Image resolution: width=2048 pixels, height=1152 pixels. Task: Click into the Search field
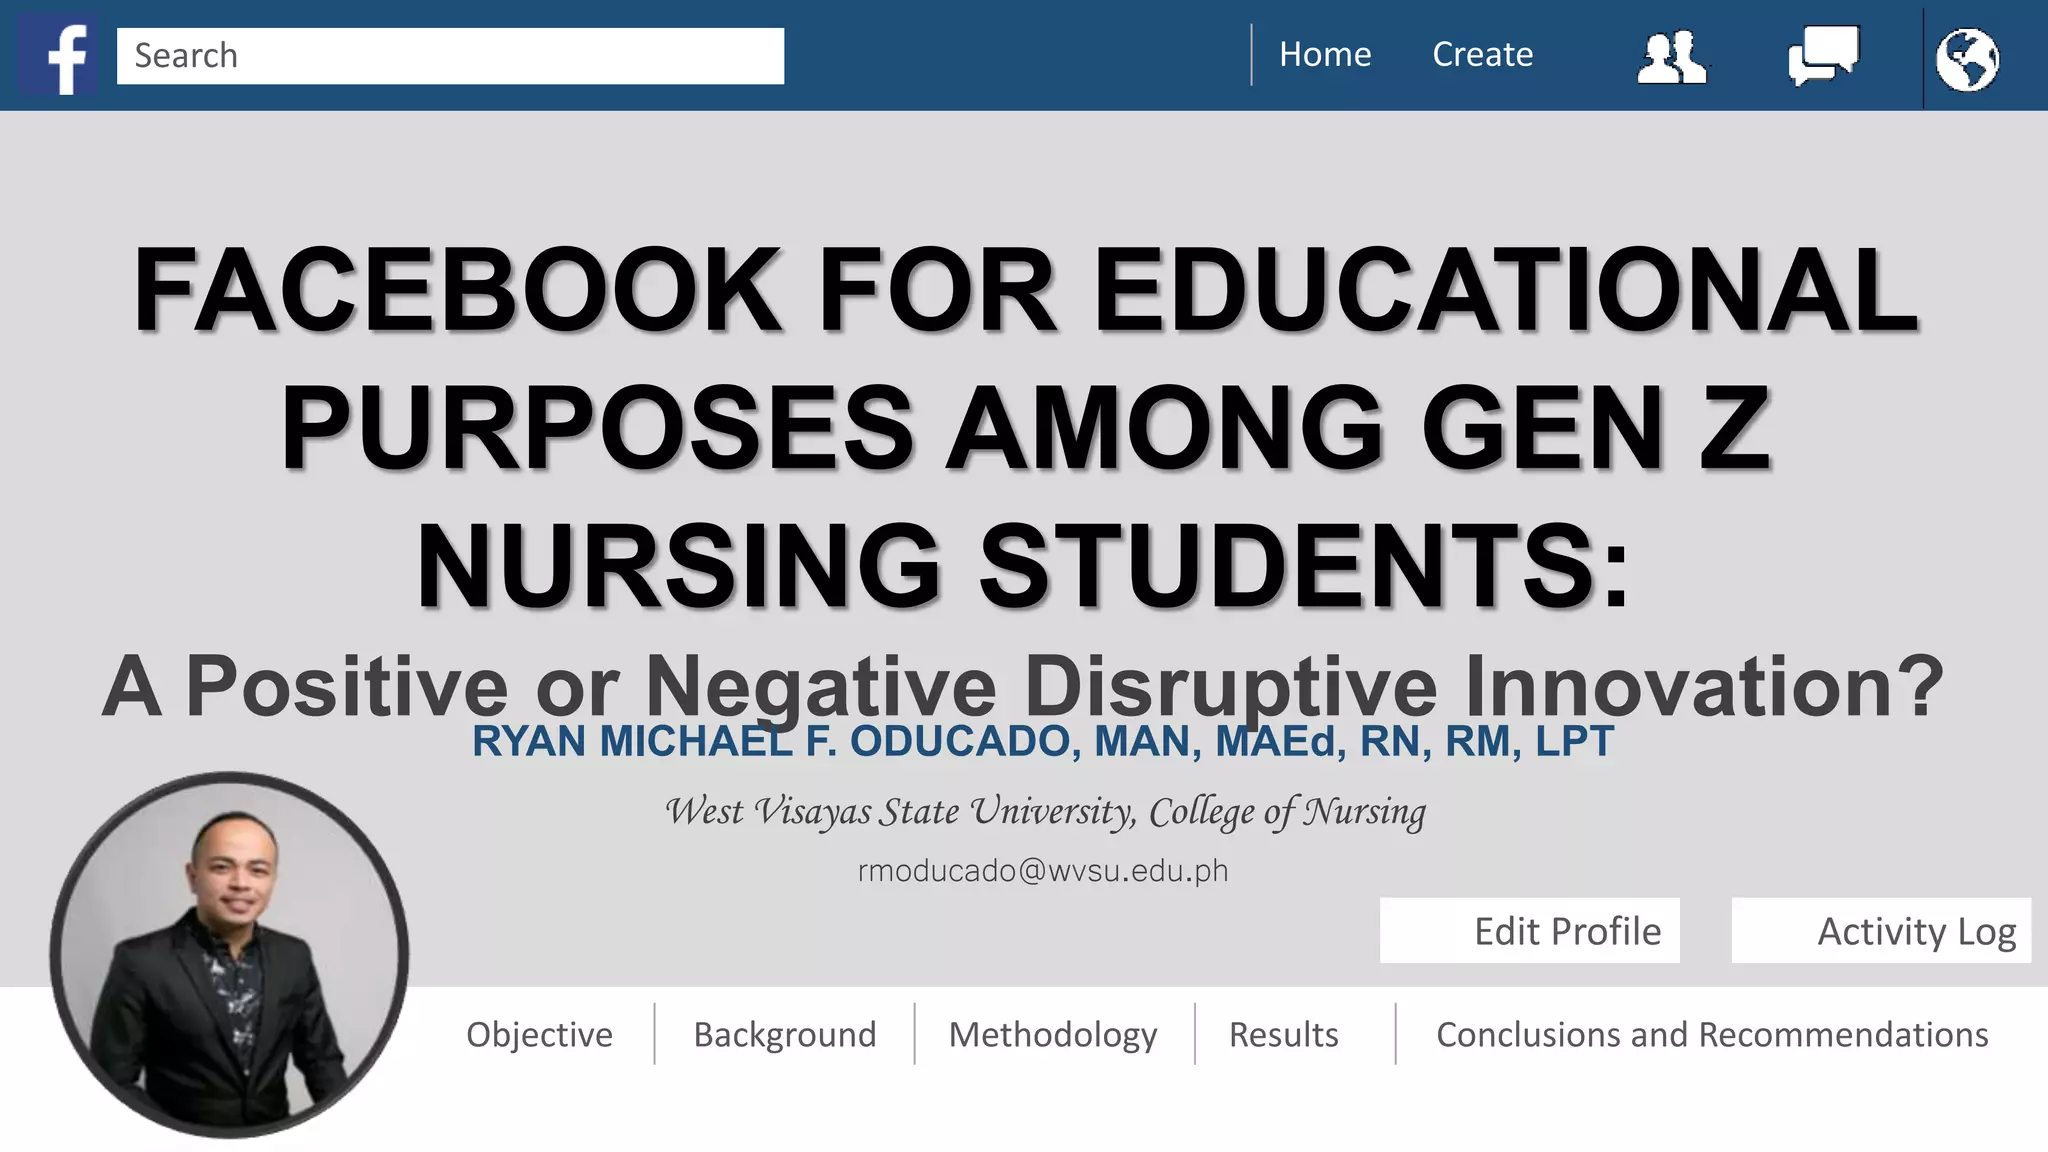450,56
